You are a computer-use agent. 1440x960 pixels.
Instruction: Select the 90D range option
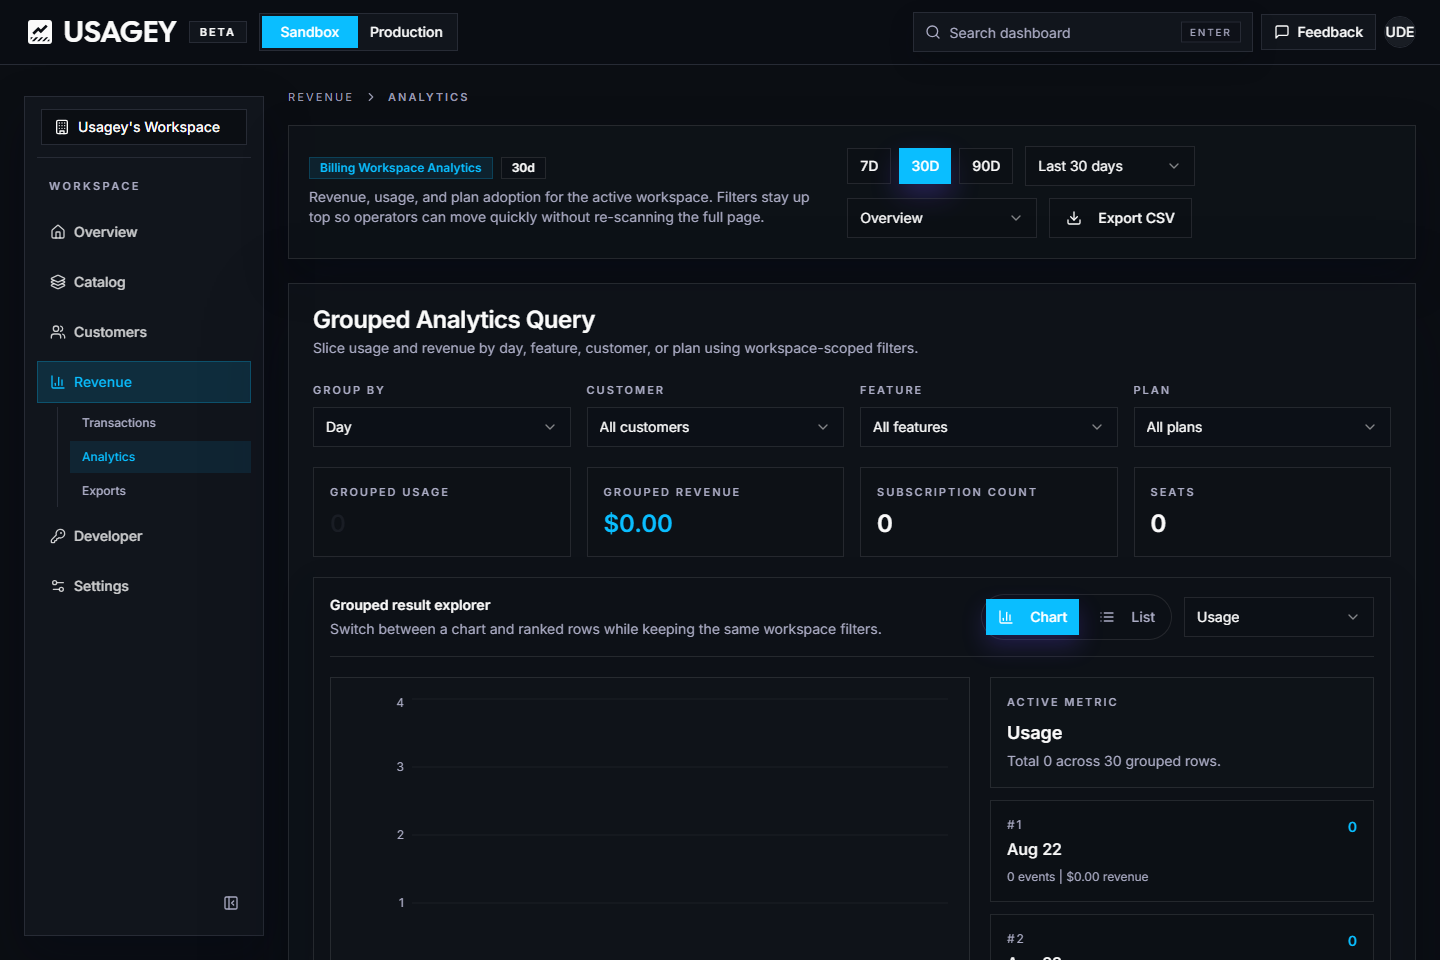pos(986,166)
